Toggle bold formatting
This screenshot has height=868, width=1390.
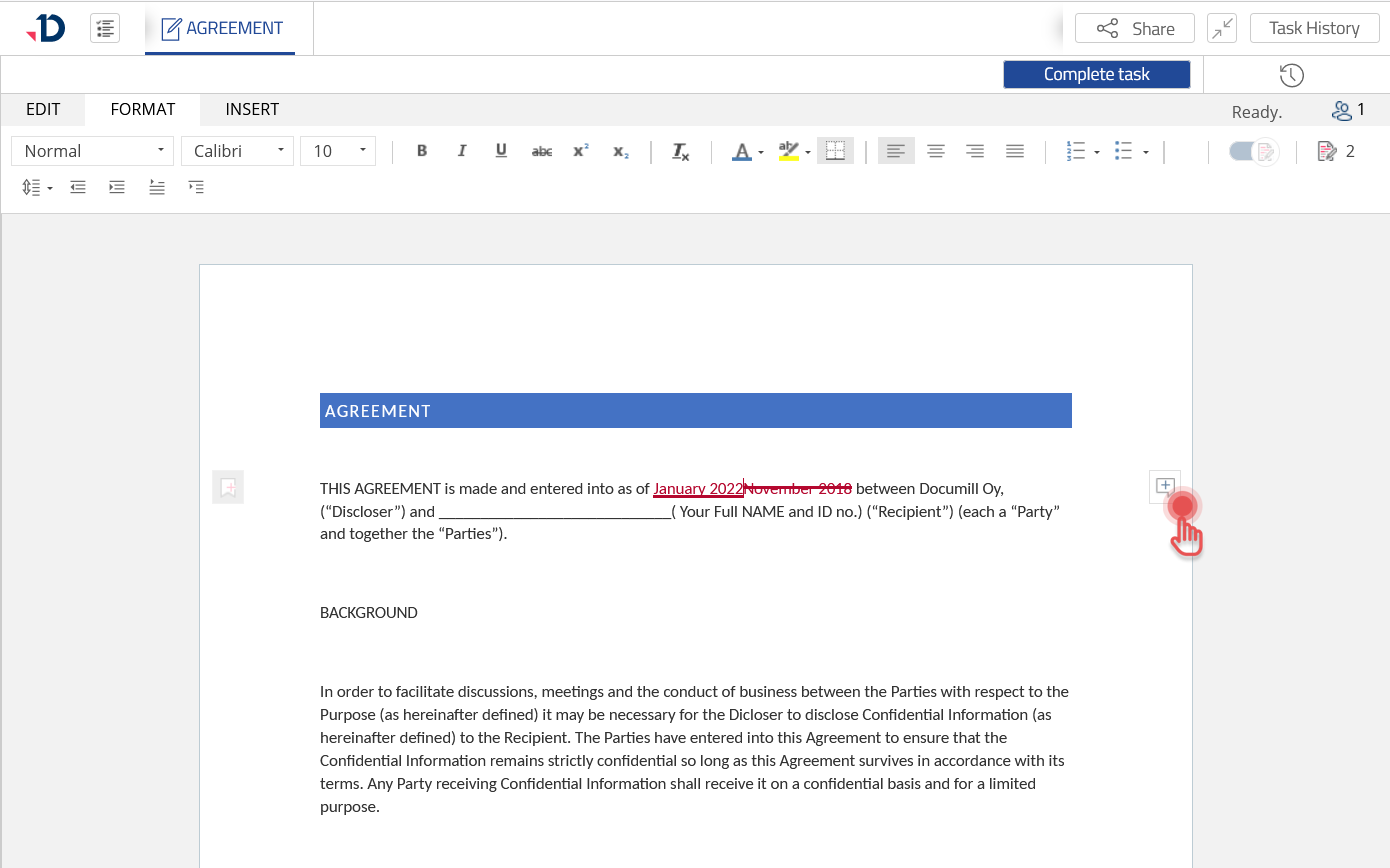click(x=422, y=151)
